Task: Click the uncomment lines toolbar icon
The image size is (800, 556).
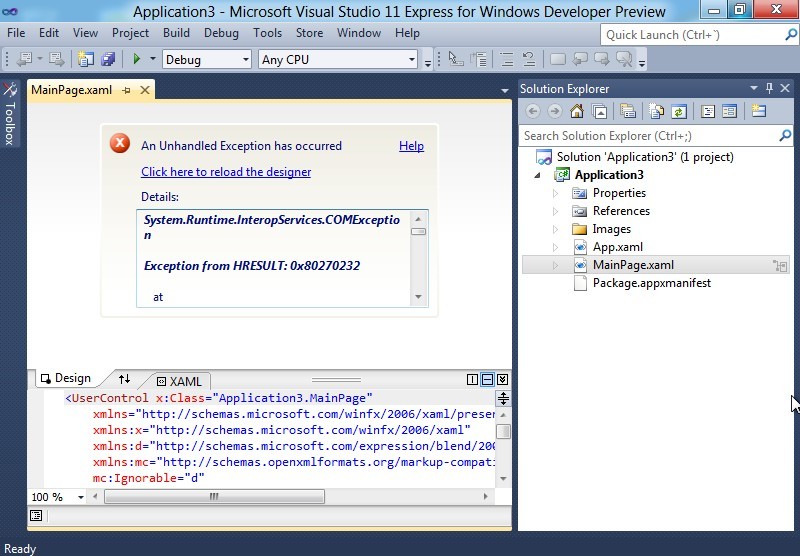Action: (529, 59)
